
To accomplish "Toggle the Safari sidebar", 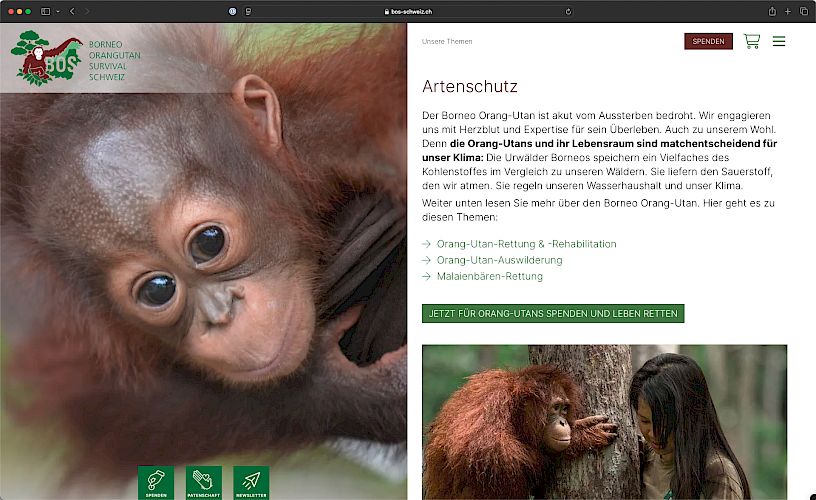I will point(45,11).
